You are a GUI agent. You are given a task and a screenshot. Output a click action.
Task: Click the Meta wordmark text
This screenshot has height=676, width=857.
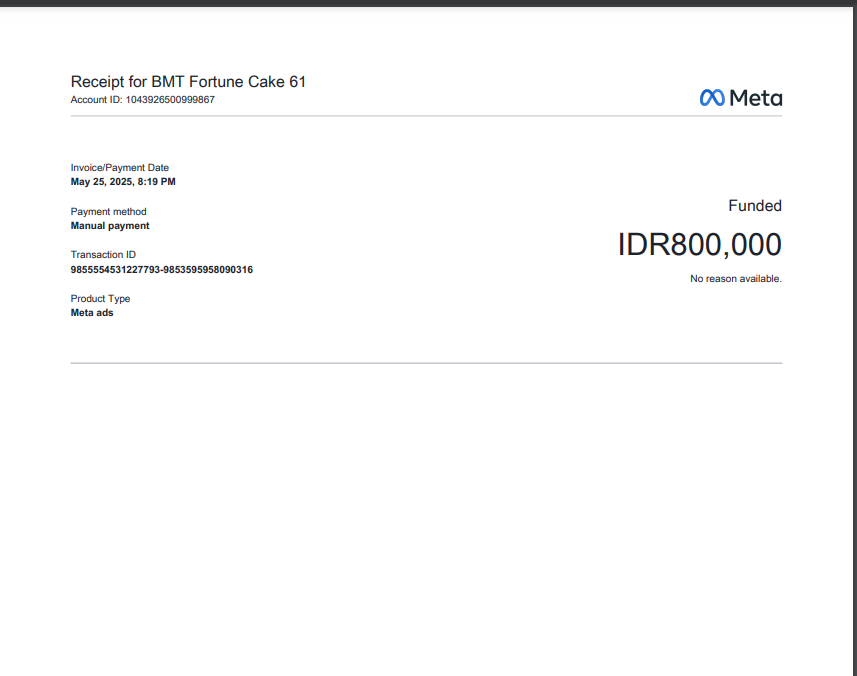pyautogui.click(x=756, y=98)
